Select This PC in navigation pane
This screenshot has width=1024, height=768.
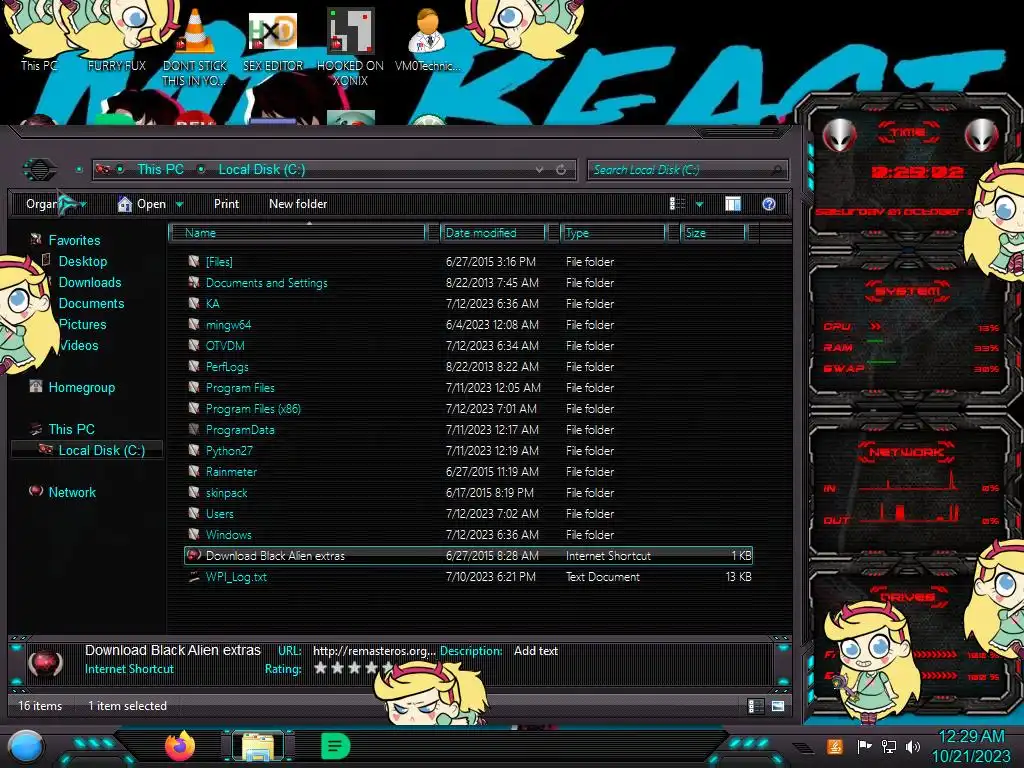coord(71,429)
